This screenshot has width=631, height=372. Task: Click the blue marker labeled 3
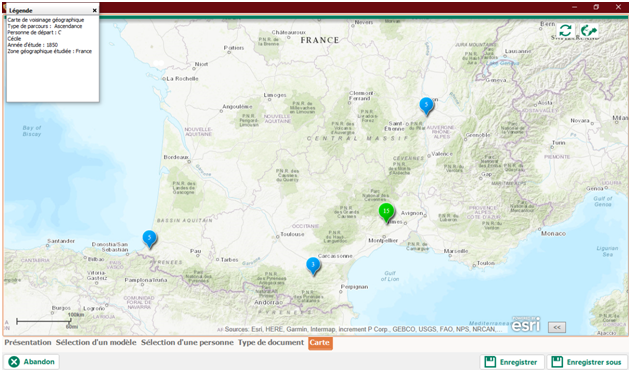point(313,267)
